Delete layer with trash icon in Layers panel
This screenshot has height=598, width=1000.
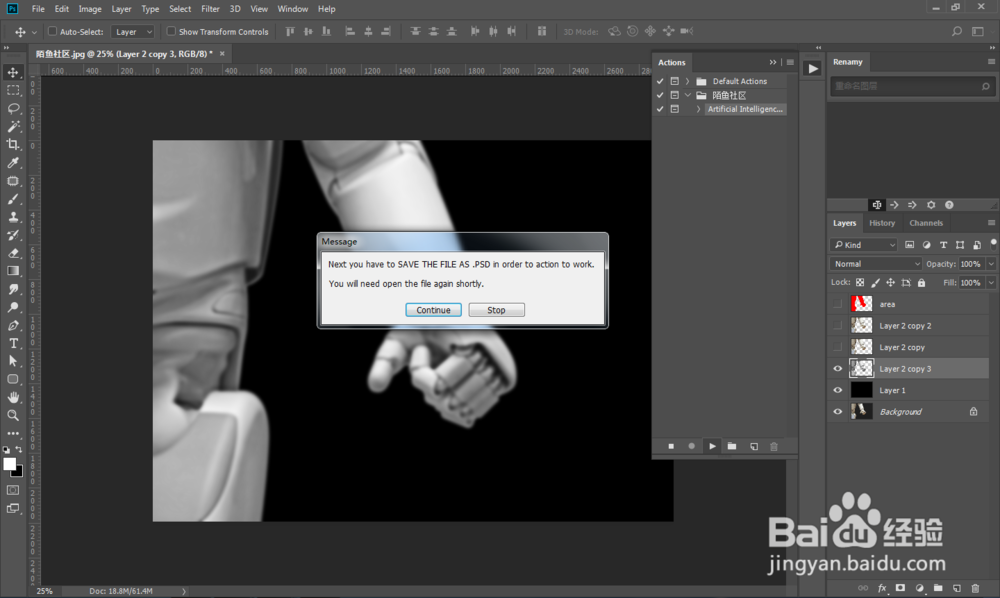[x=974, y=588]
